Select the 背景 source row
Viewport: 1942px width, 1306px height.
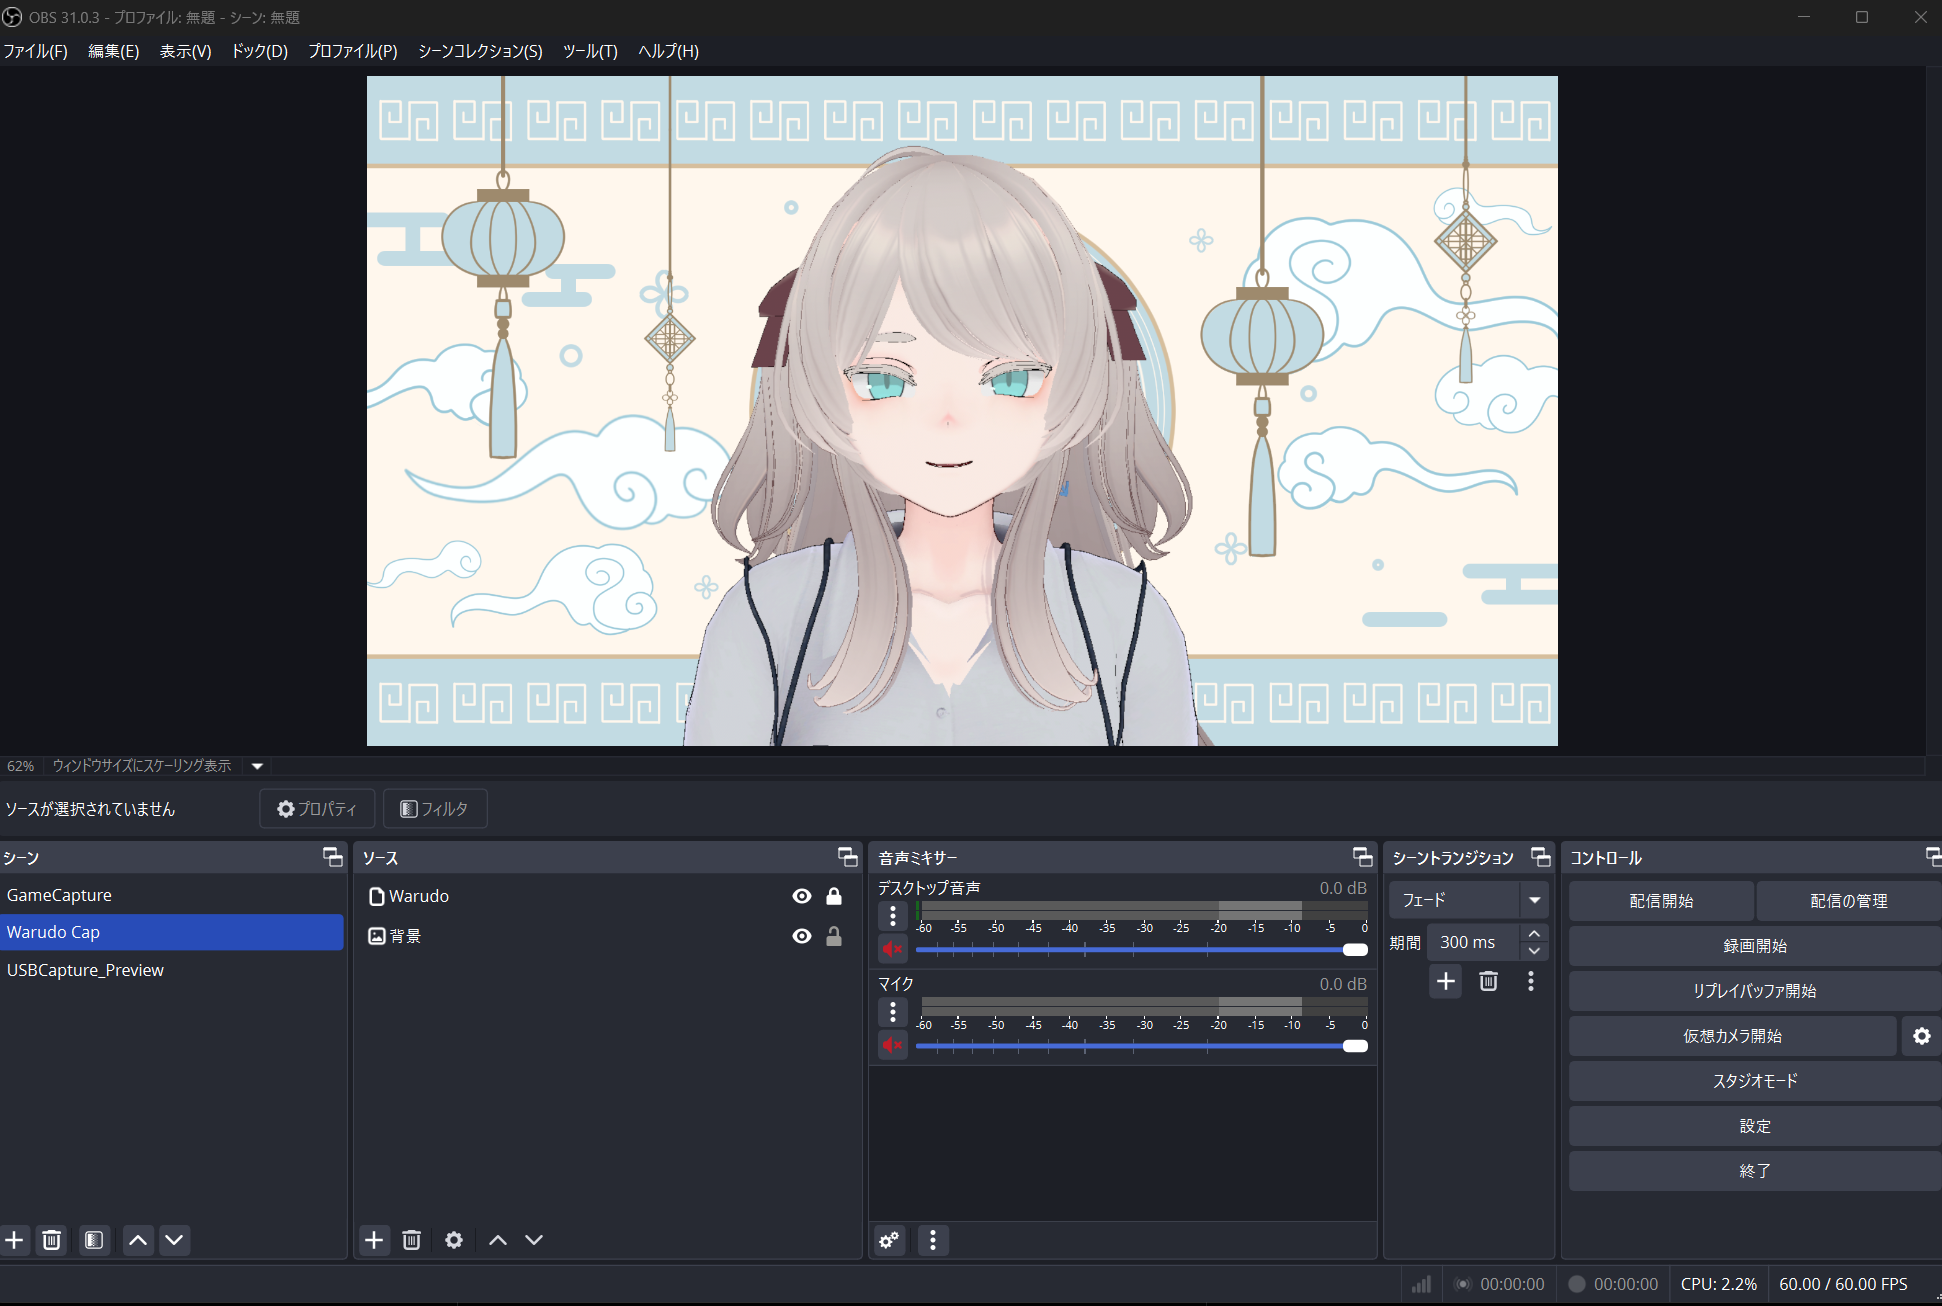(x=607, y=936)
